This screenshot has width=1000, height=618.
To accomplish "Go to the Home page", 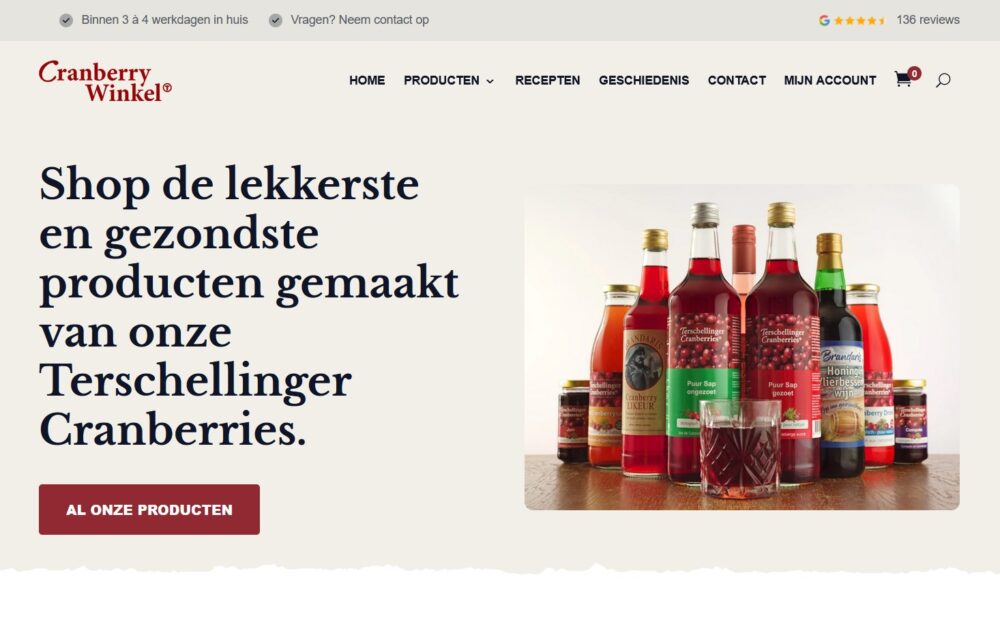I will (367, 80).
